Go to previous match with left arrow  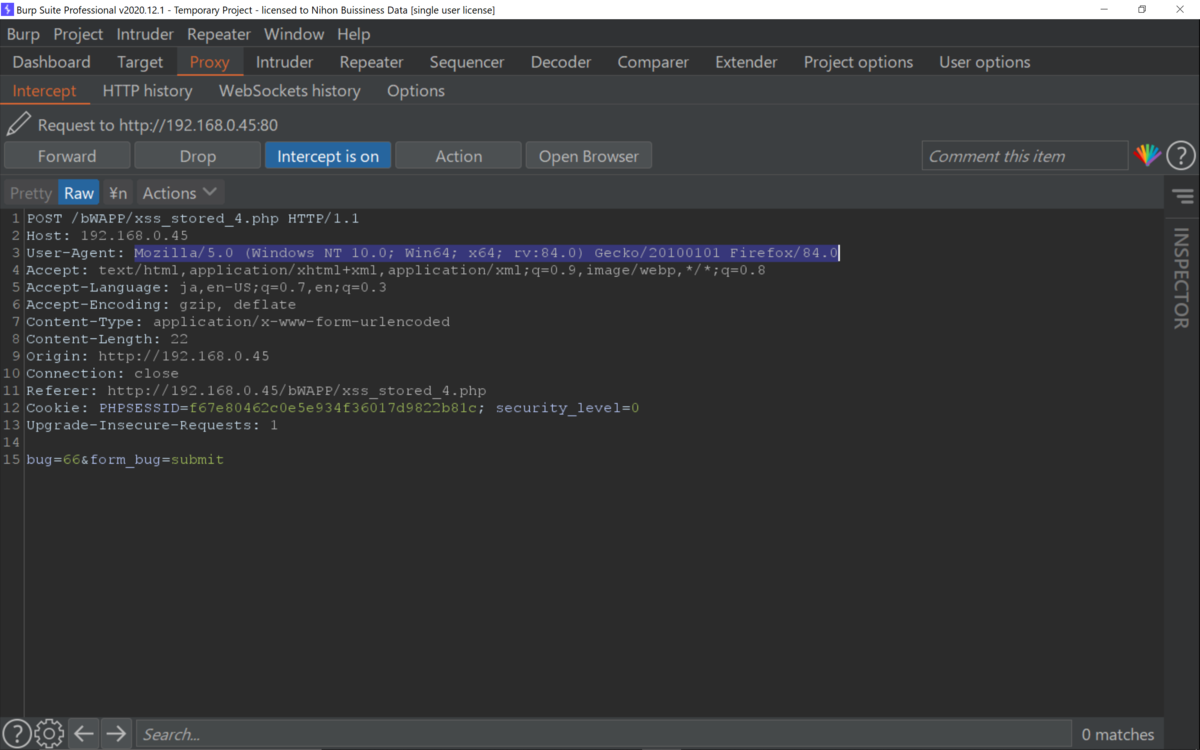click(x=84, y=733)
